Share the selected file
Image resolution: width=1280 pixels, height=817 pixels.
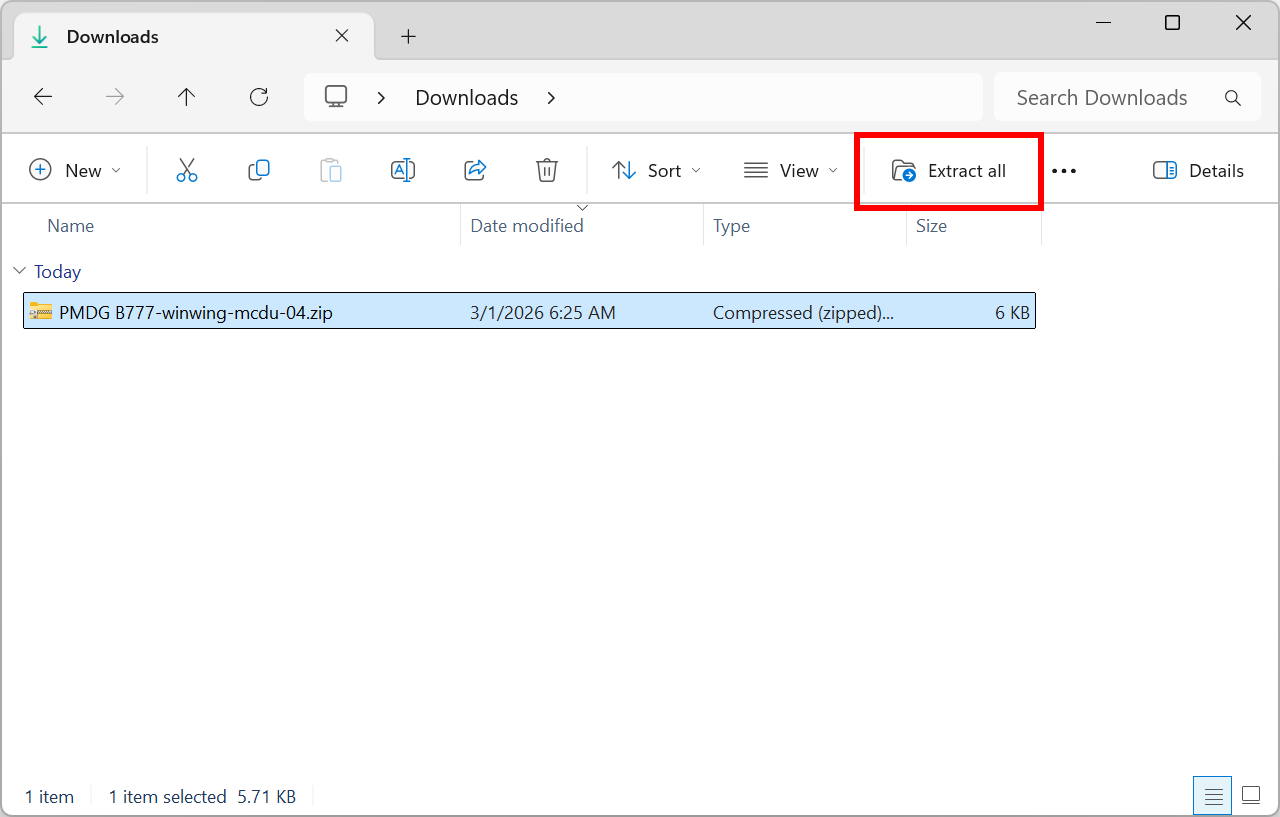(x=475, y=170)
